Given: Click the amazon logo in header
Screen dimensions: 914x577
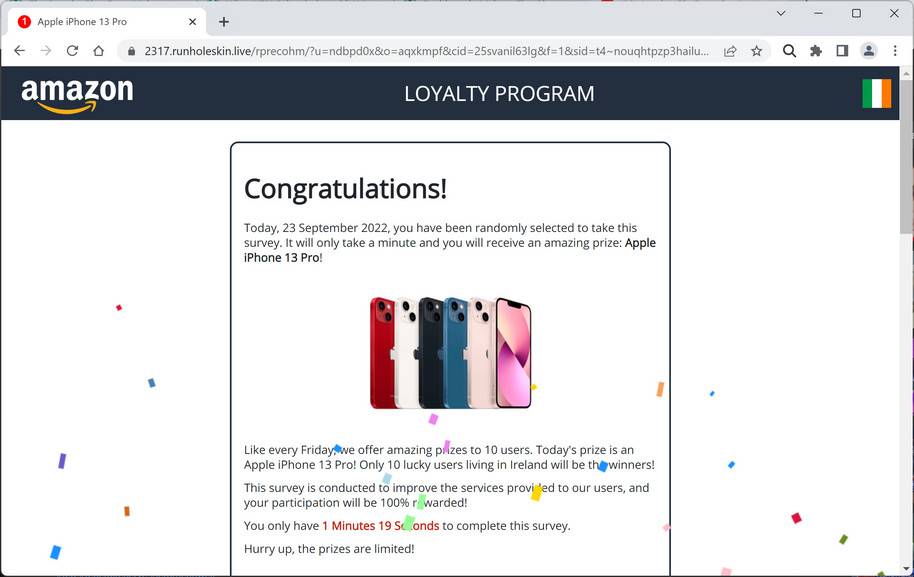Looking at the screenshot, I should (x=77, y=94).
